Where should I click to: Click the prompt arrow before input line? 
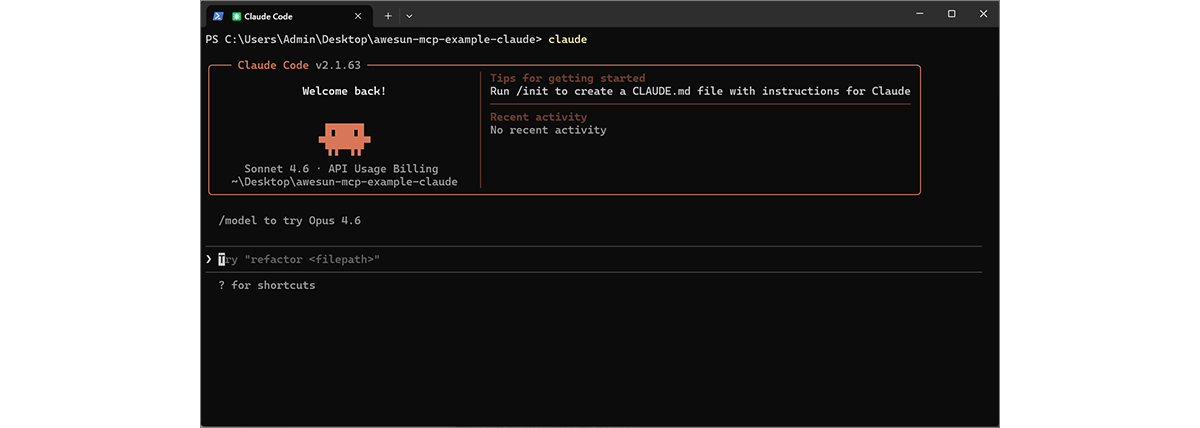click(209, 259)
